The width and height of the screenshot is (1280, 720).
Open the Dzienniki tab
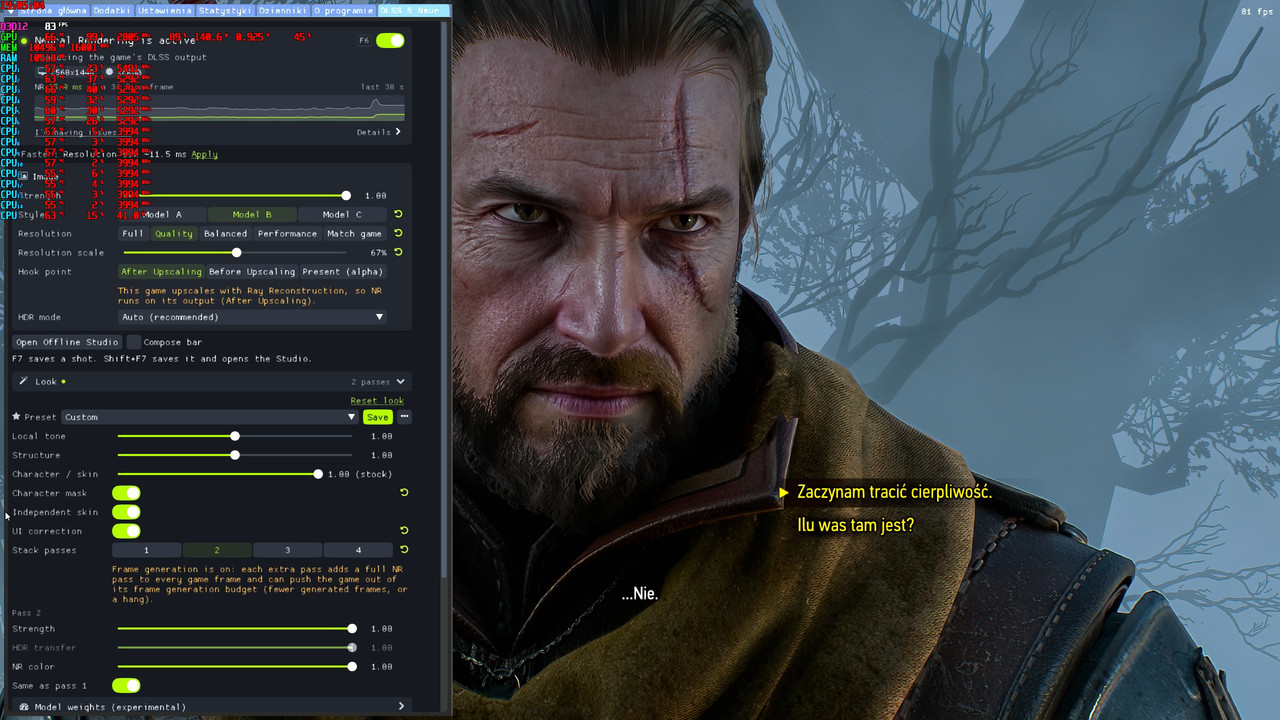283,10
